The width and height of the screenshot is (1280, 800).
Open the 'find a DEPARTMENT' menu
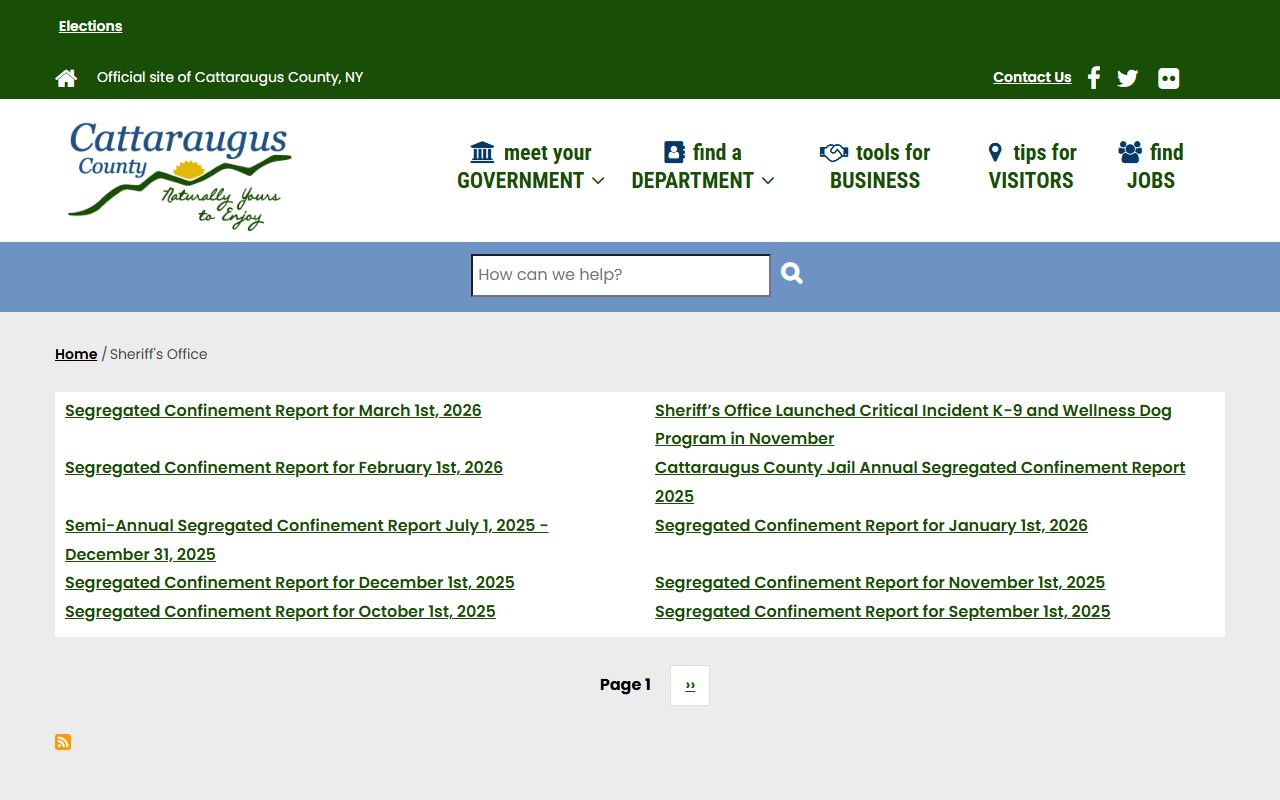tap(702, 166)
